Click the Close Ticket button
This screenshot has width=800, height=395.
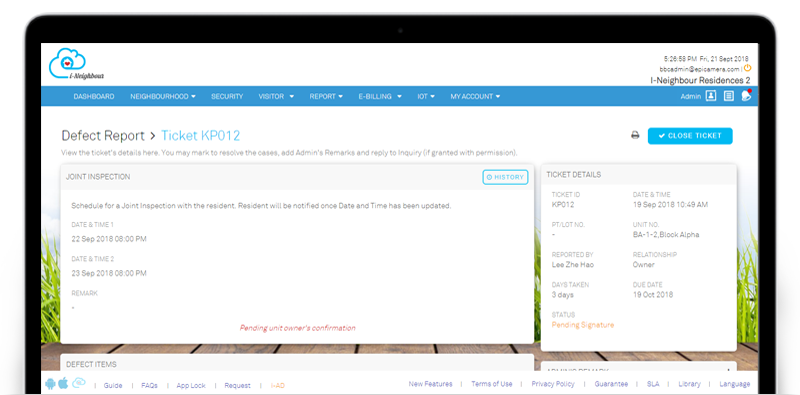690,136
